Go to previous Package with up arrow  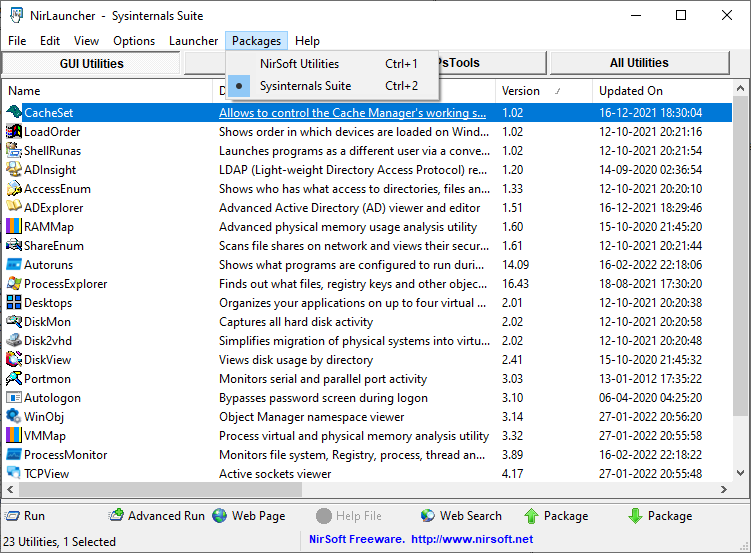coord(556,516)
